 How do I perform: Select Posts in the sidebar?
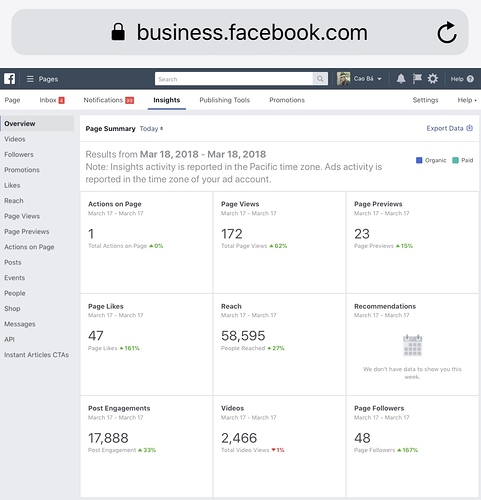tap(13, 262)
